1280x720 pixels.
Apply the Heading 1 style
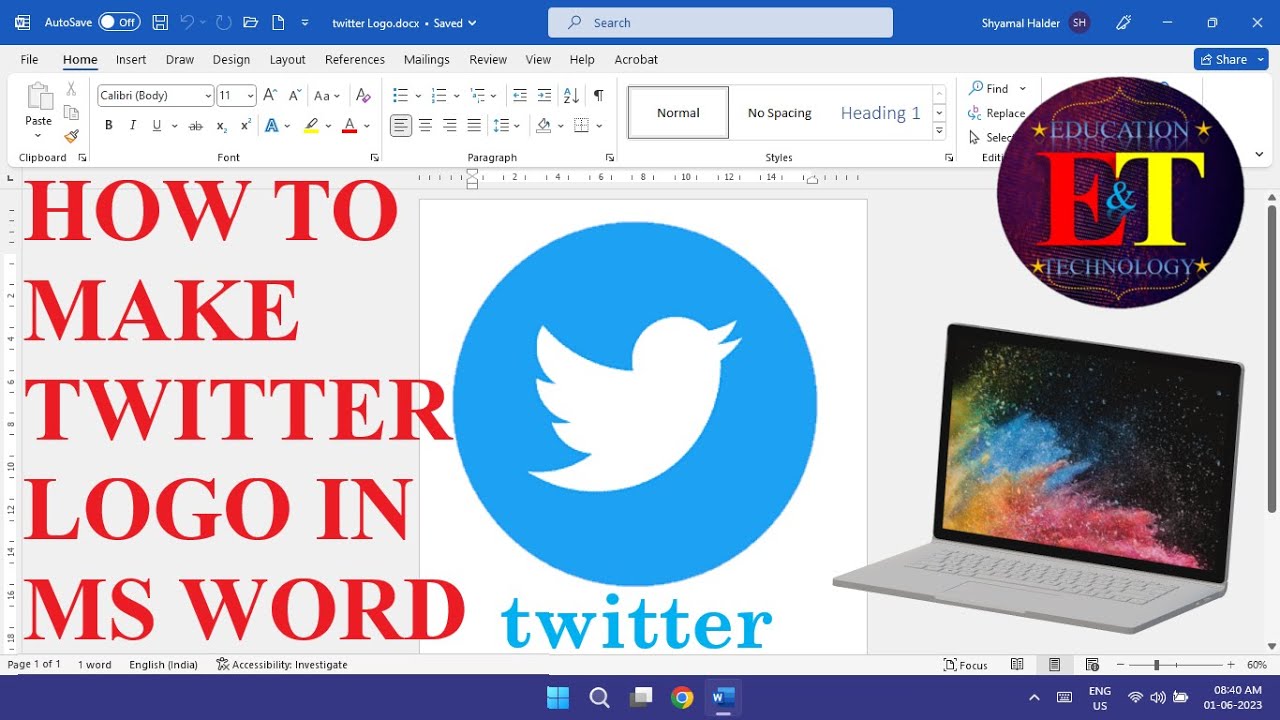(880, 113)
